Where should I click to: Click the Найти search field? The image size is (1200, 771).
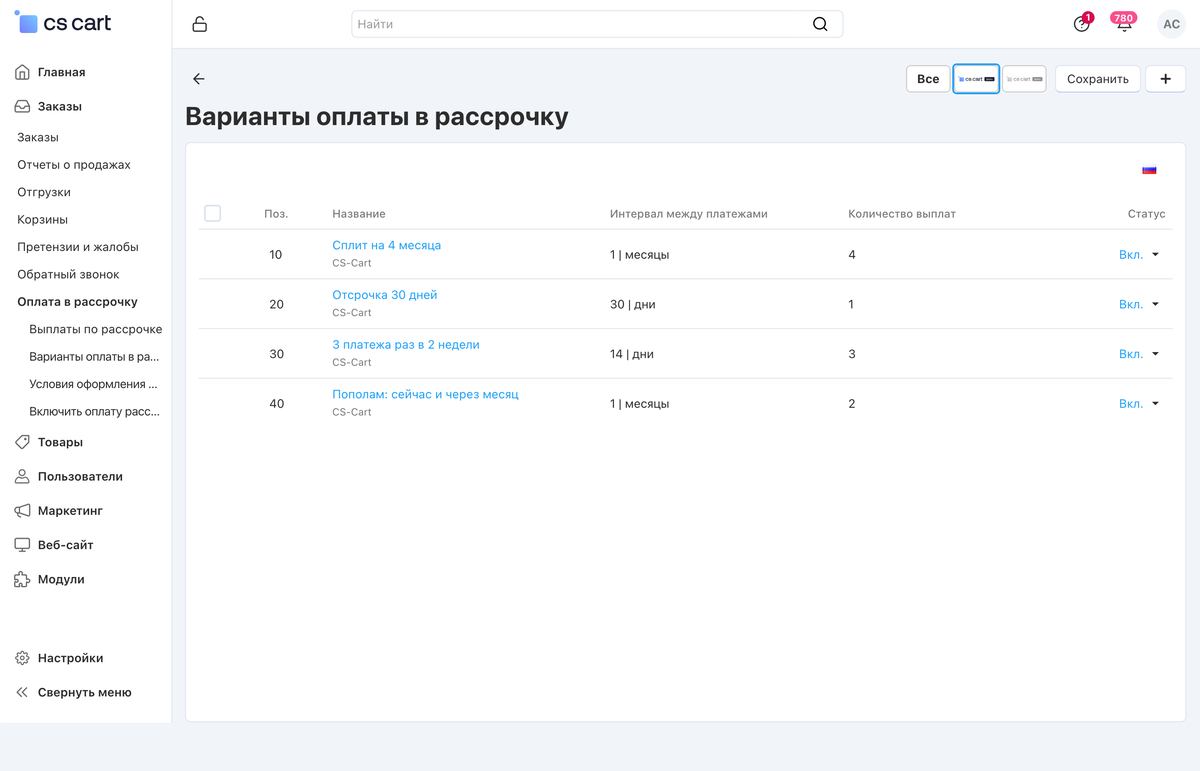pyautogui.click(x=597, y=24)
